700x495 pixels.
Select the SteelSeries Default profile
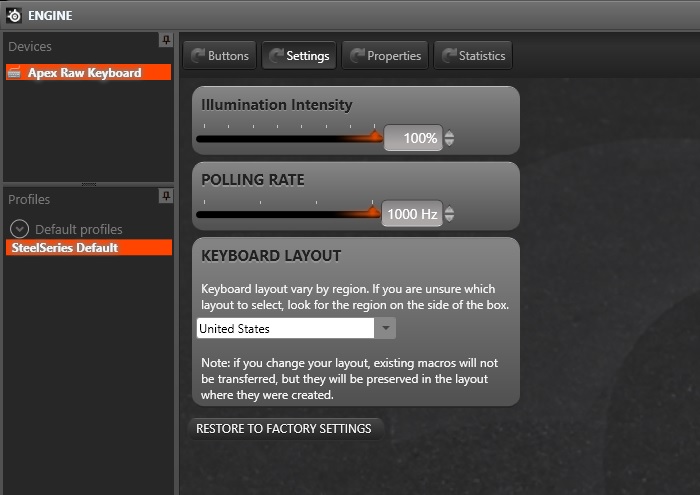pyautogui.click(x=89, y=248)
